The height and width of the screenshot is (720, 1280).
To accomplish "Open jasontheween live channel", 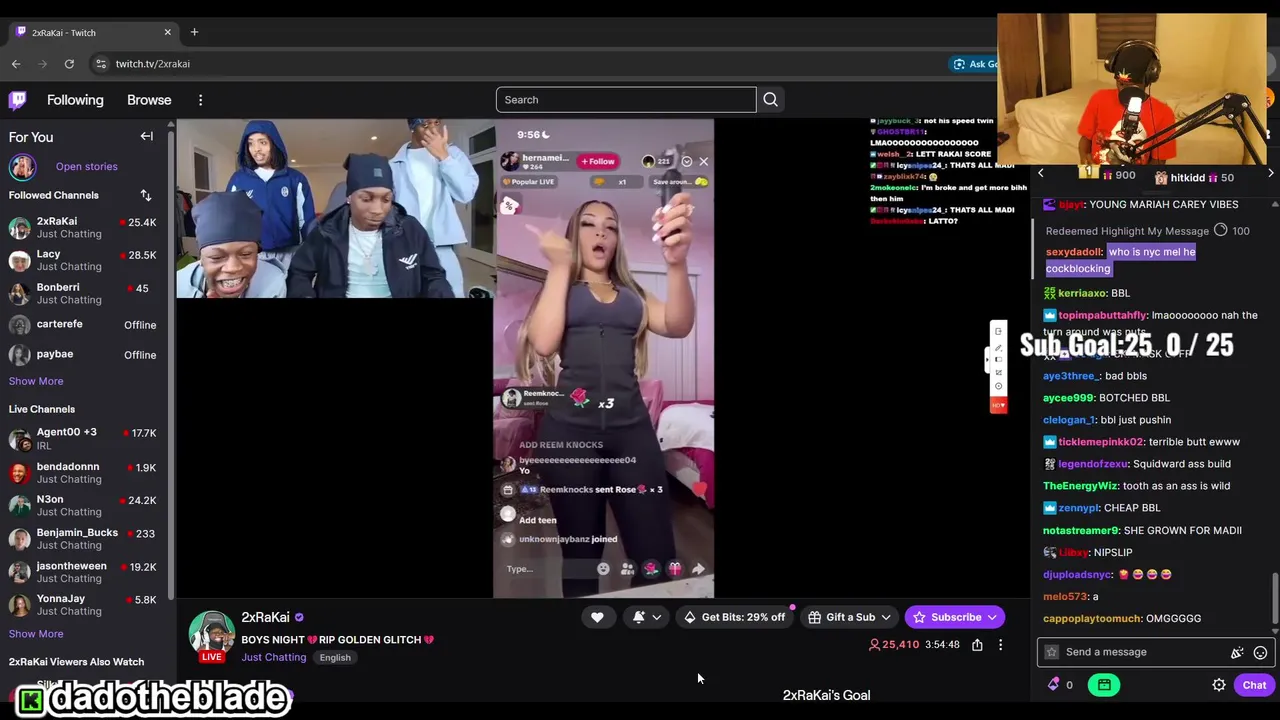I will [x=85, y=571].
